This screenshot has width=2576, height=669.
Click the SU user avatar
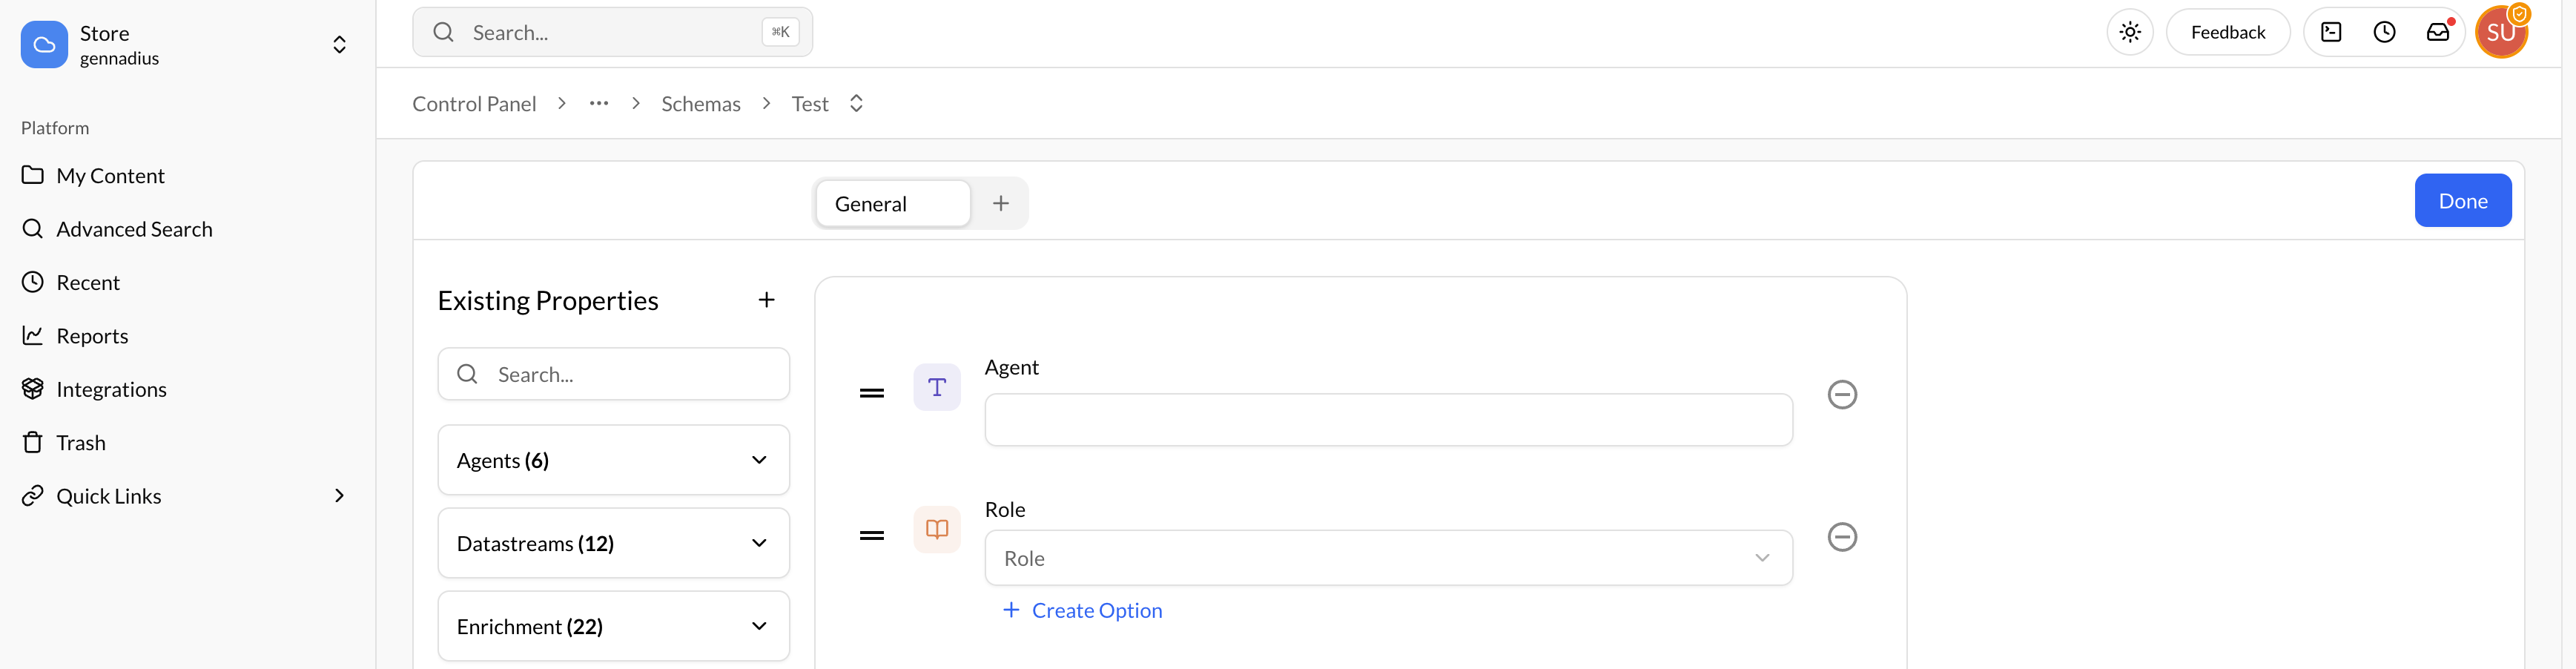tap(2500, 32)
